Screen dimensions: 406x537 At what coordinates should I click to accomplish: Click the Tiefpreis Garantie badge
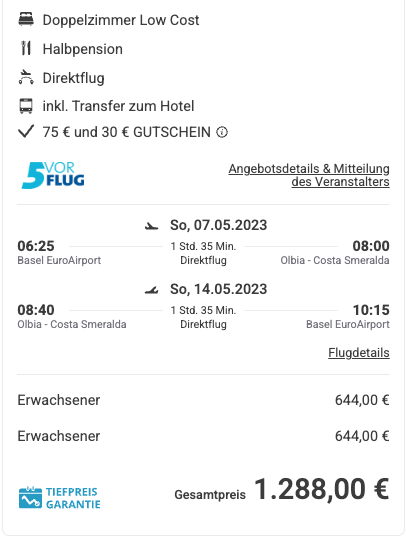tap(60, 498)
